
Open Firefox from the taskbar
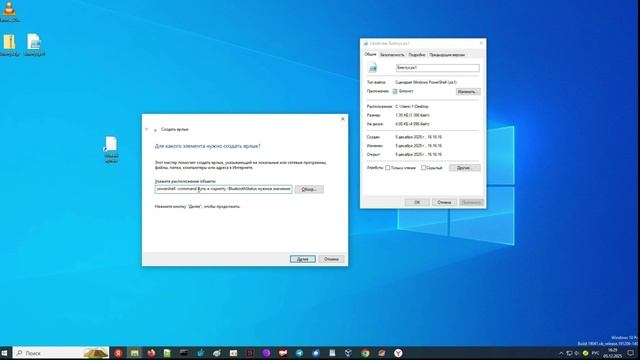pyautogui.click(x=151, y=353)
